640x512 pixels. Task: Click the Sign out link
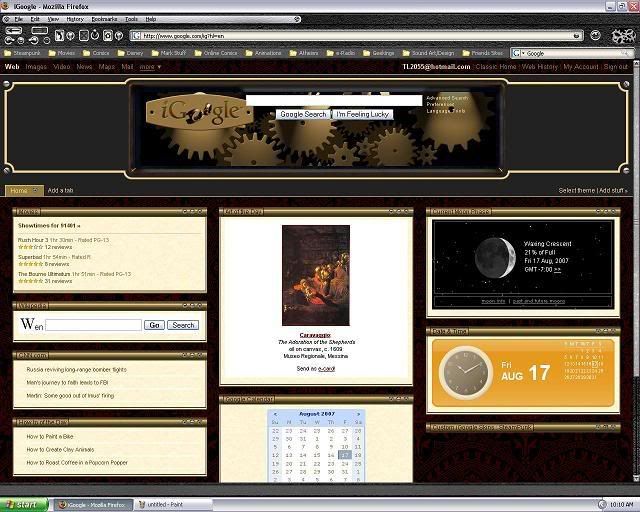point(616,67)
